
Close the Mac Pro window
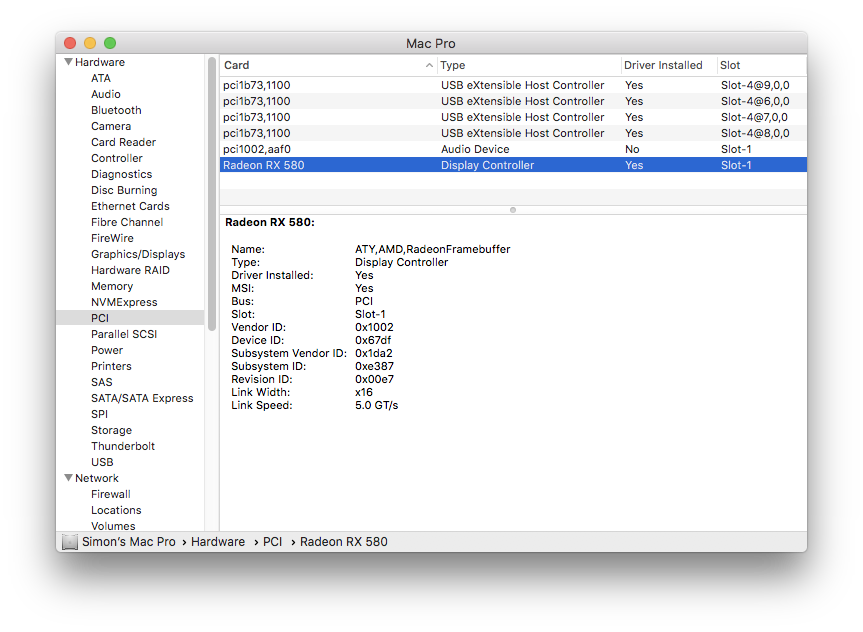[70, 43]
